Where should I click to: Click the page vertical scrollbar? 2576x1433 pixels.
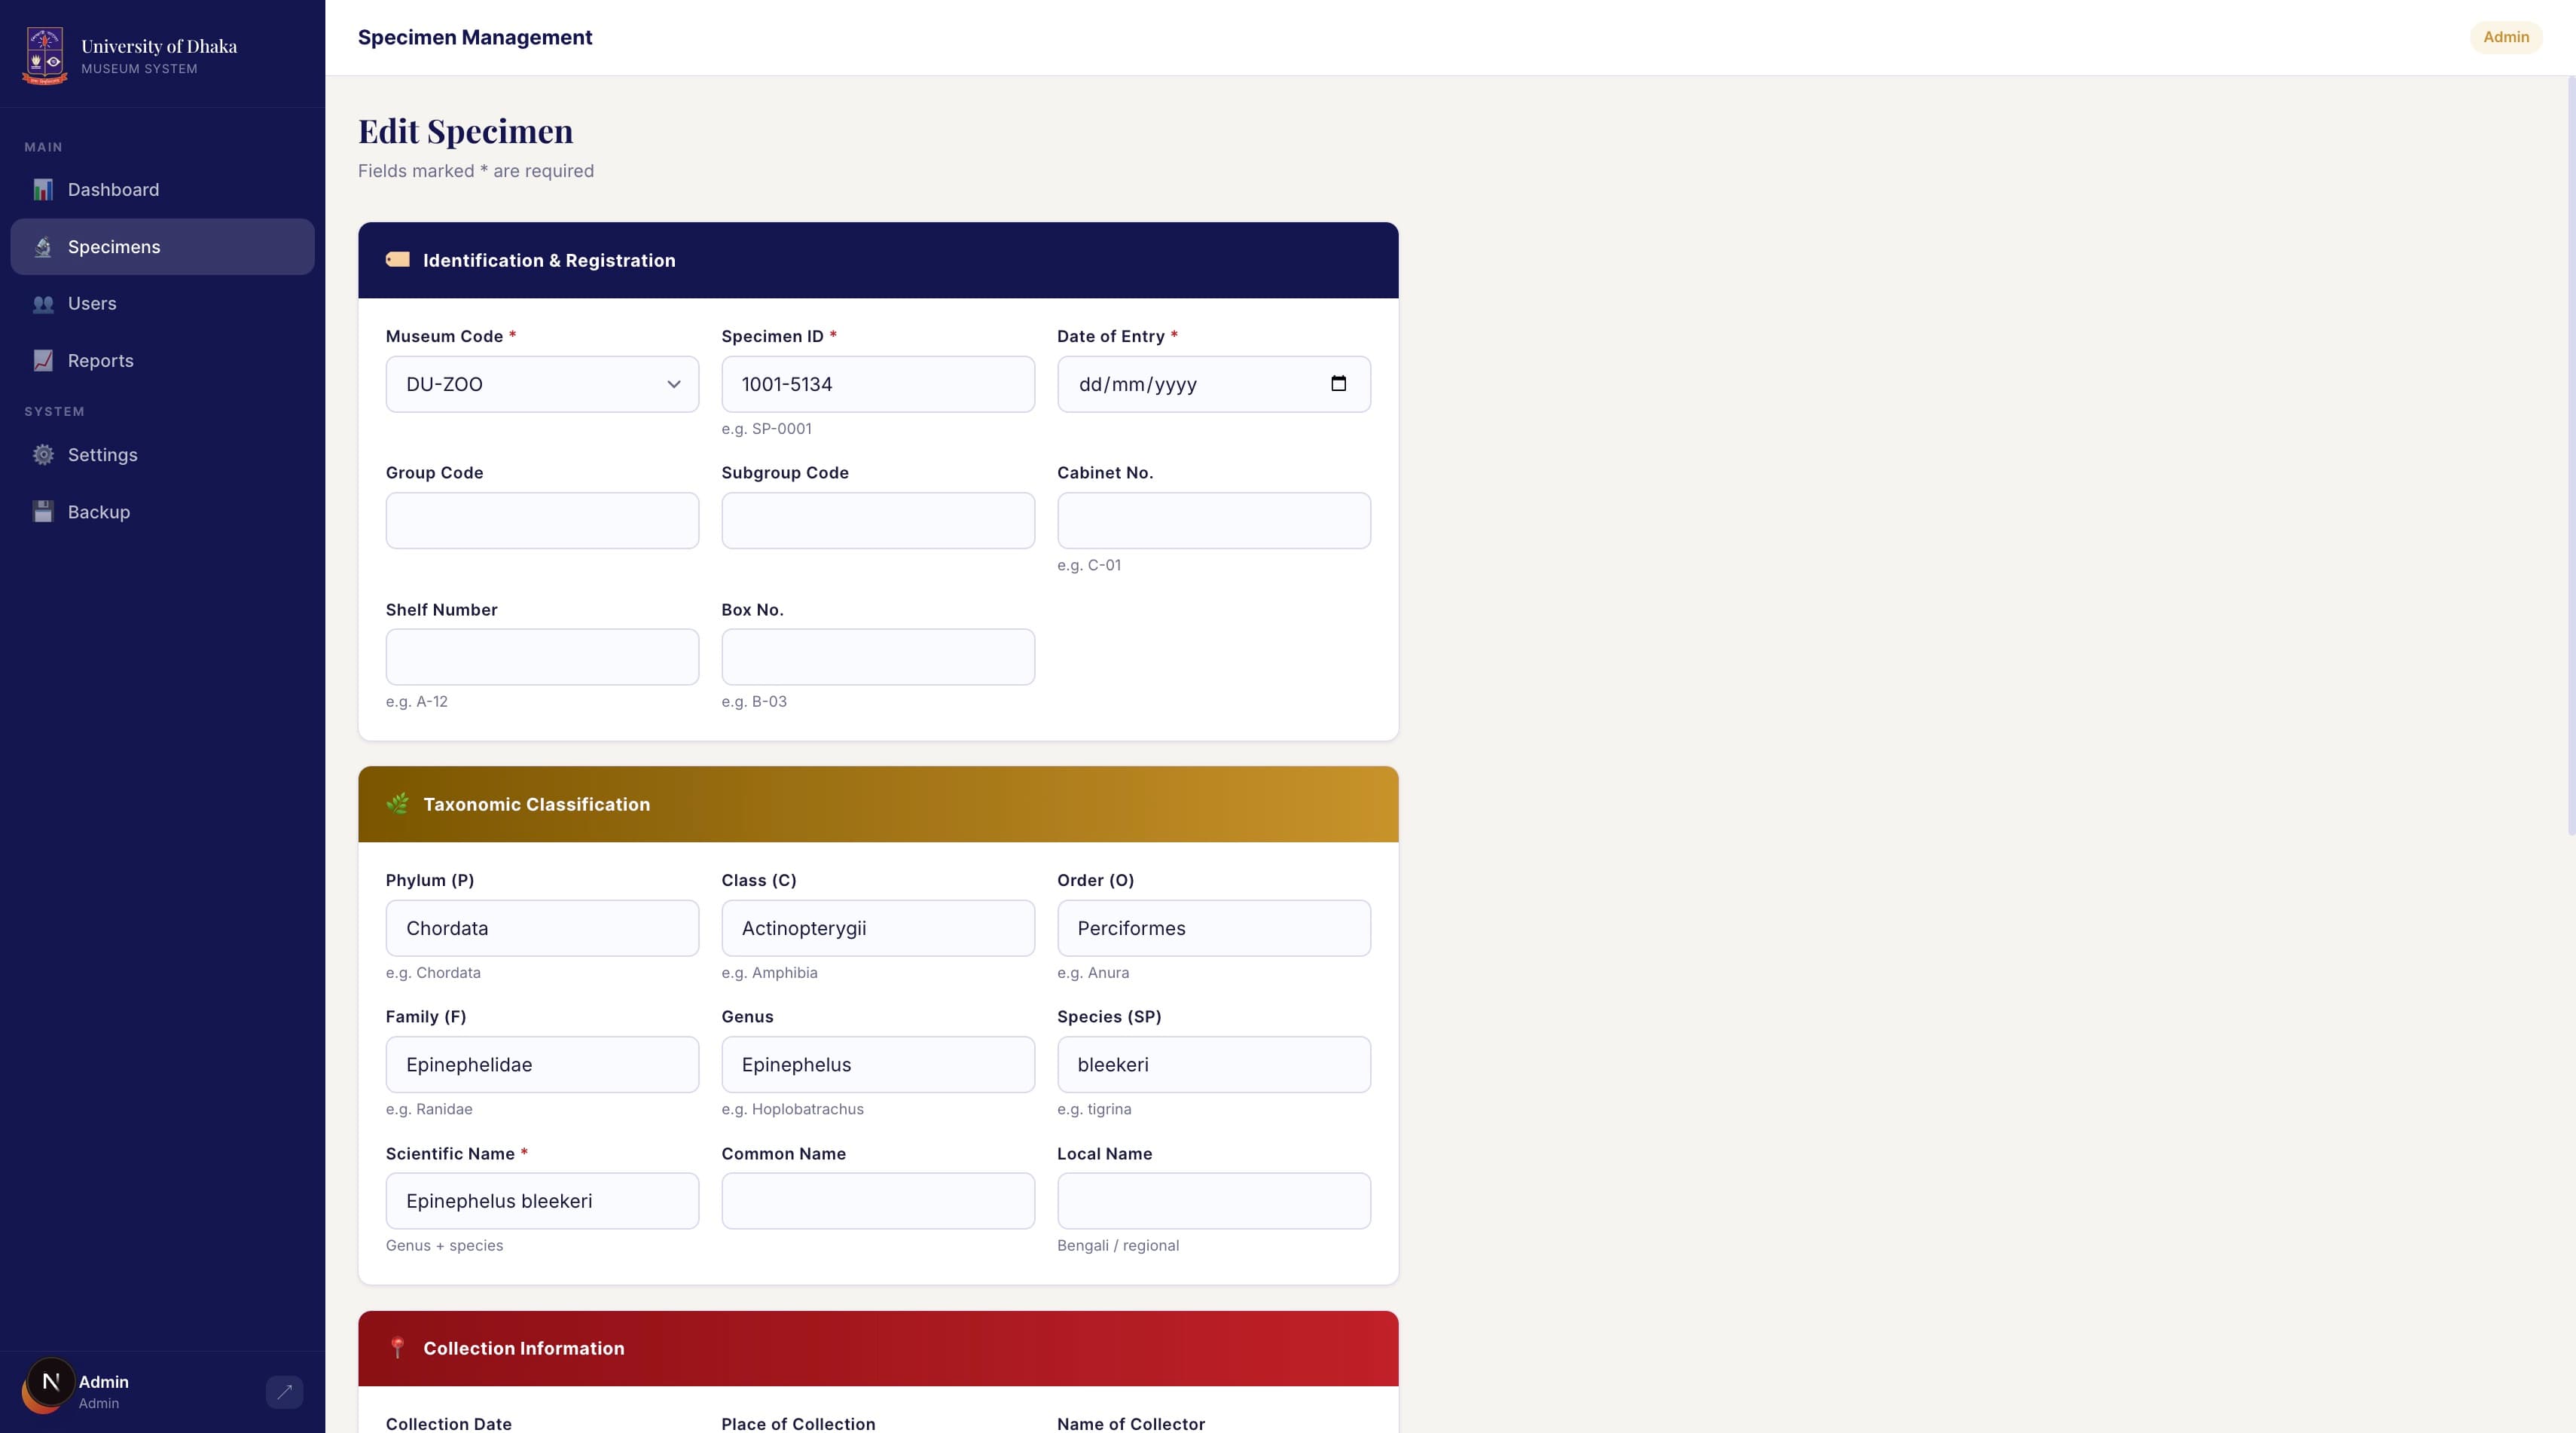[2571, 455]
